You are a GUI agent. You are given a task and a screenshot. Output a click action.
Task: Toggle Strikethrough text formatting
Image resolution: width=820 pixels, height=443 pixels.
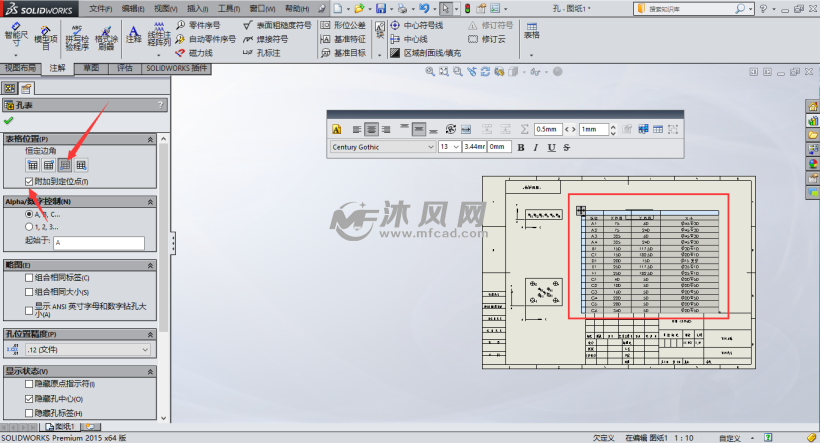[x=566, y=147]
